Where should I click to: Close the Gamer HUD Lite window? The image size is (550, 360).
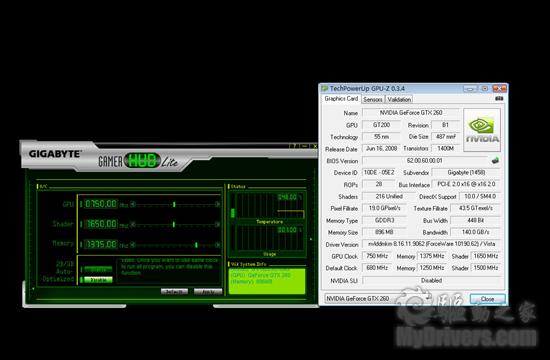[314, 146]
